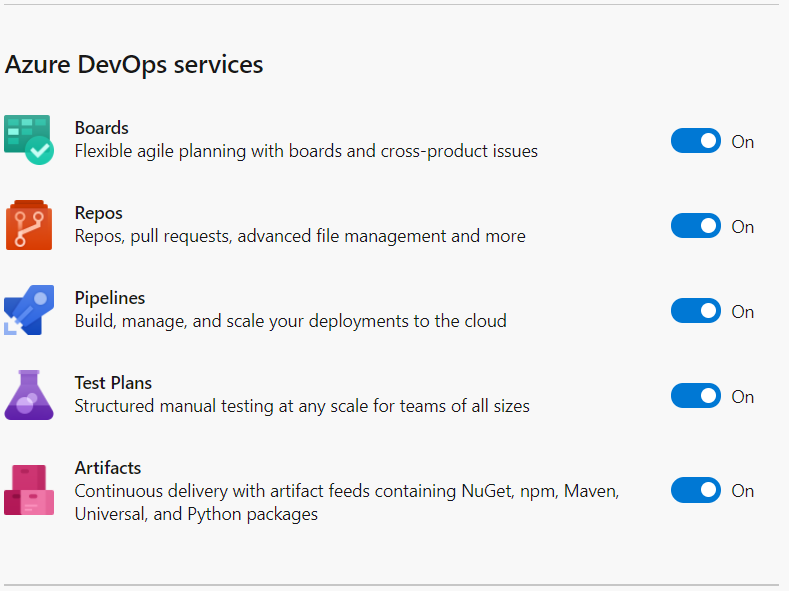The height and width of the screenshot is (591, 789).
Task: Click the Boards description about agile planning
Action: tap(306, 151)
